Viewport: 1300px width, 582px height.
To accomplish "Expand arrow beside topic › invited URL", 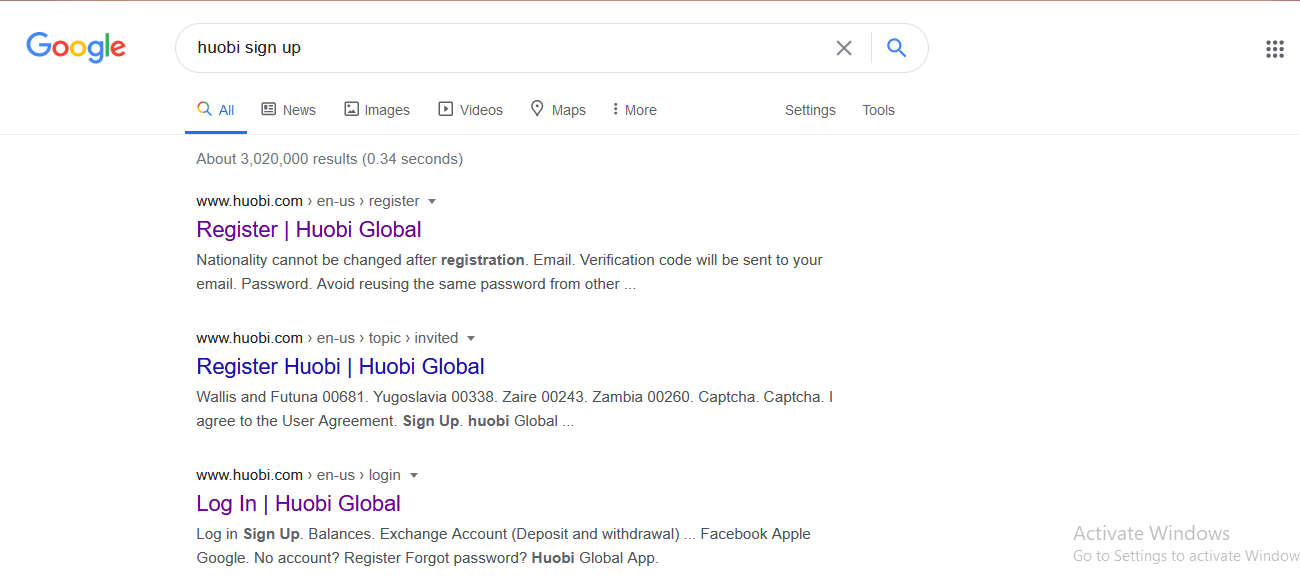I will pyautogui.click(x=471, y=338).
